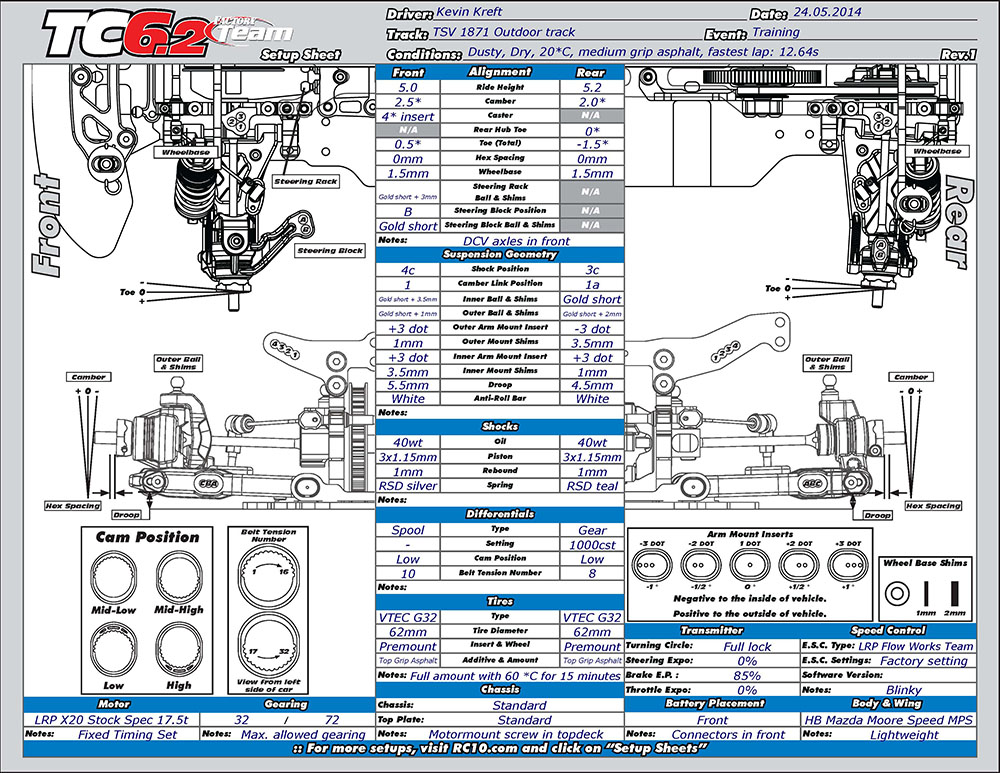Select front Shock Position value 4c
Screen dimensions: 1000x773
[x=408, y=270]
